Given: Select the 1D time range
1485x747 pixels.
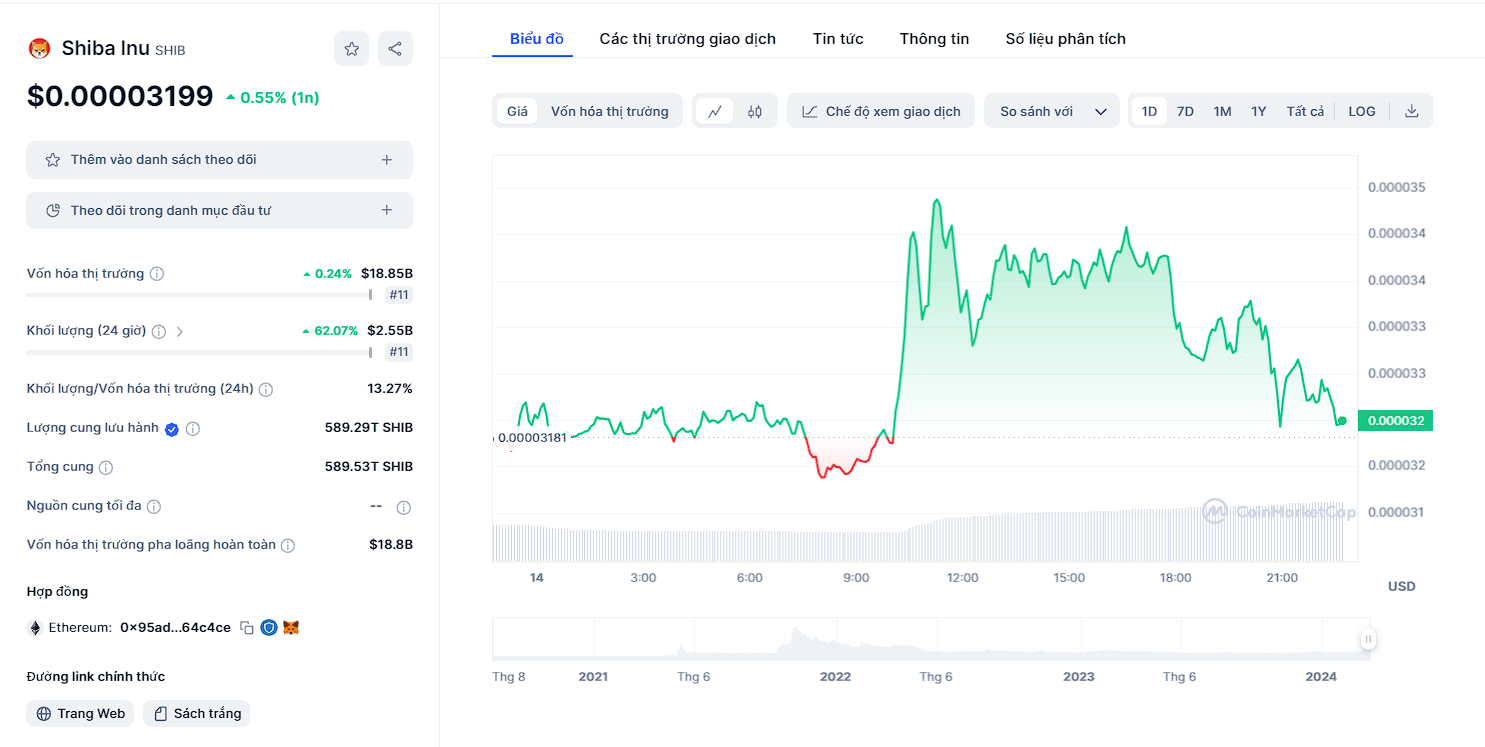Looking at the screenshot, I should tap(1149, 111).
